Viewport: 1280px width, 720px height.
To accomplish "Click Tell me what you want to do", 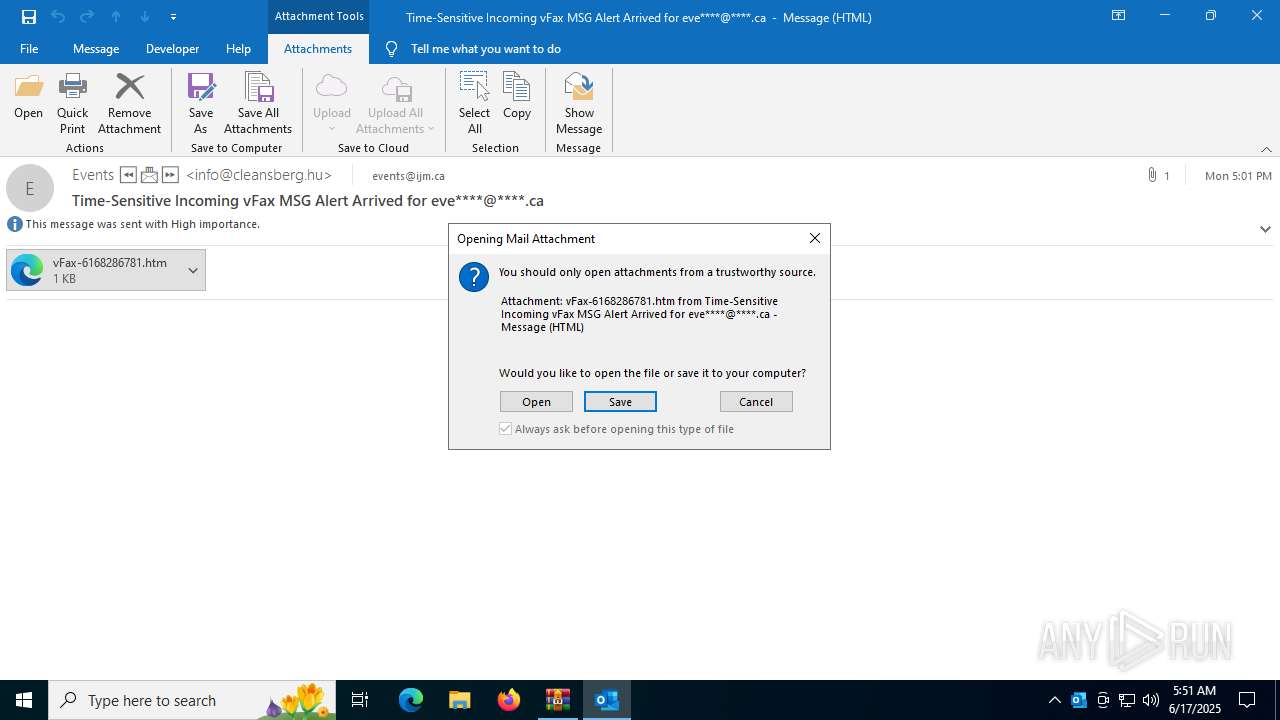I will coord(485,48).
